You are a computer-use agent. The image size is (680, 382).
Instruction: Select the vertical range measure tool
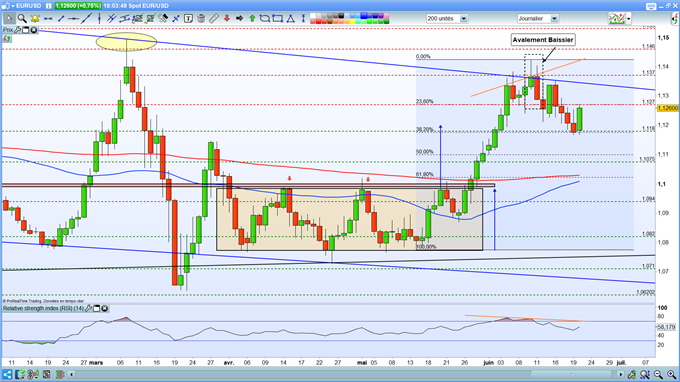[x=303, y=19]
